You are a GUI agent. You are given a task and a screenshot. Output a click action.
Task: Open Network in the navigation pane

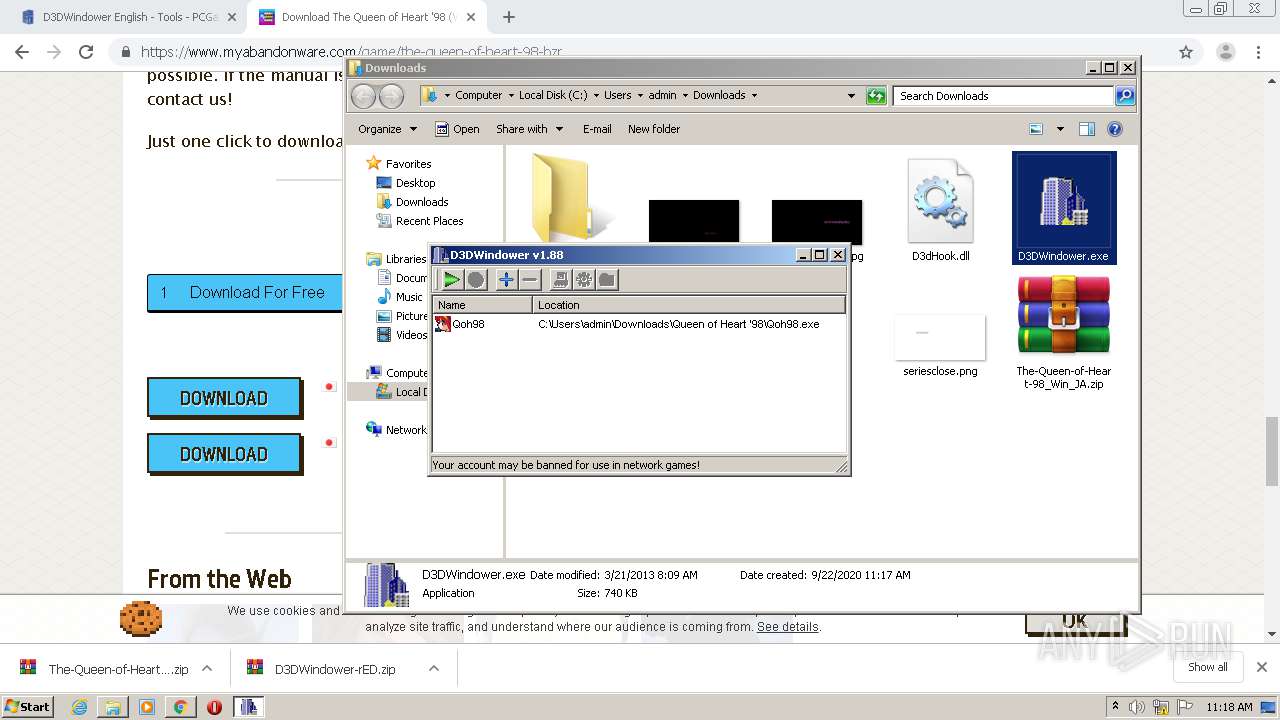[397, 430]
